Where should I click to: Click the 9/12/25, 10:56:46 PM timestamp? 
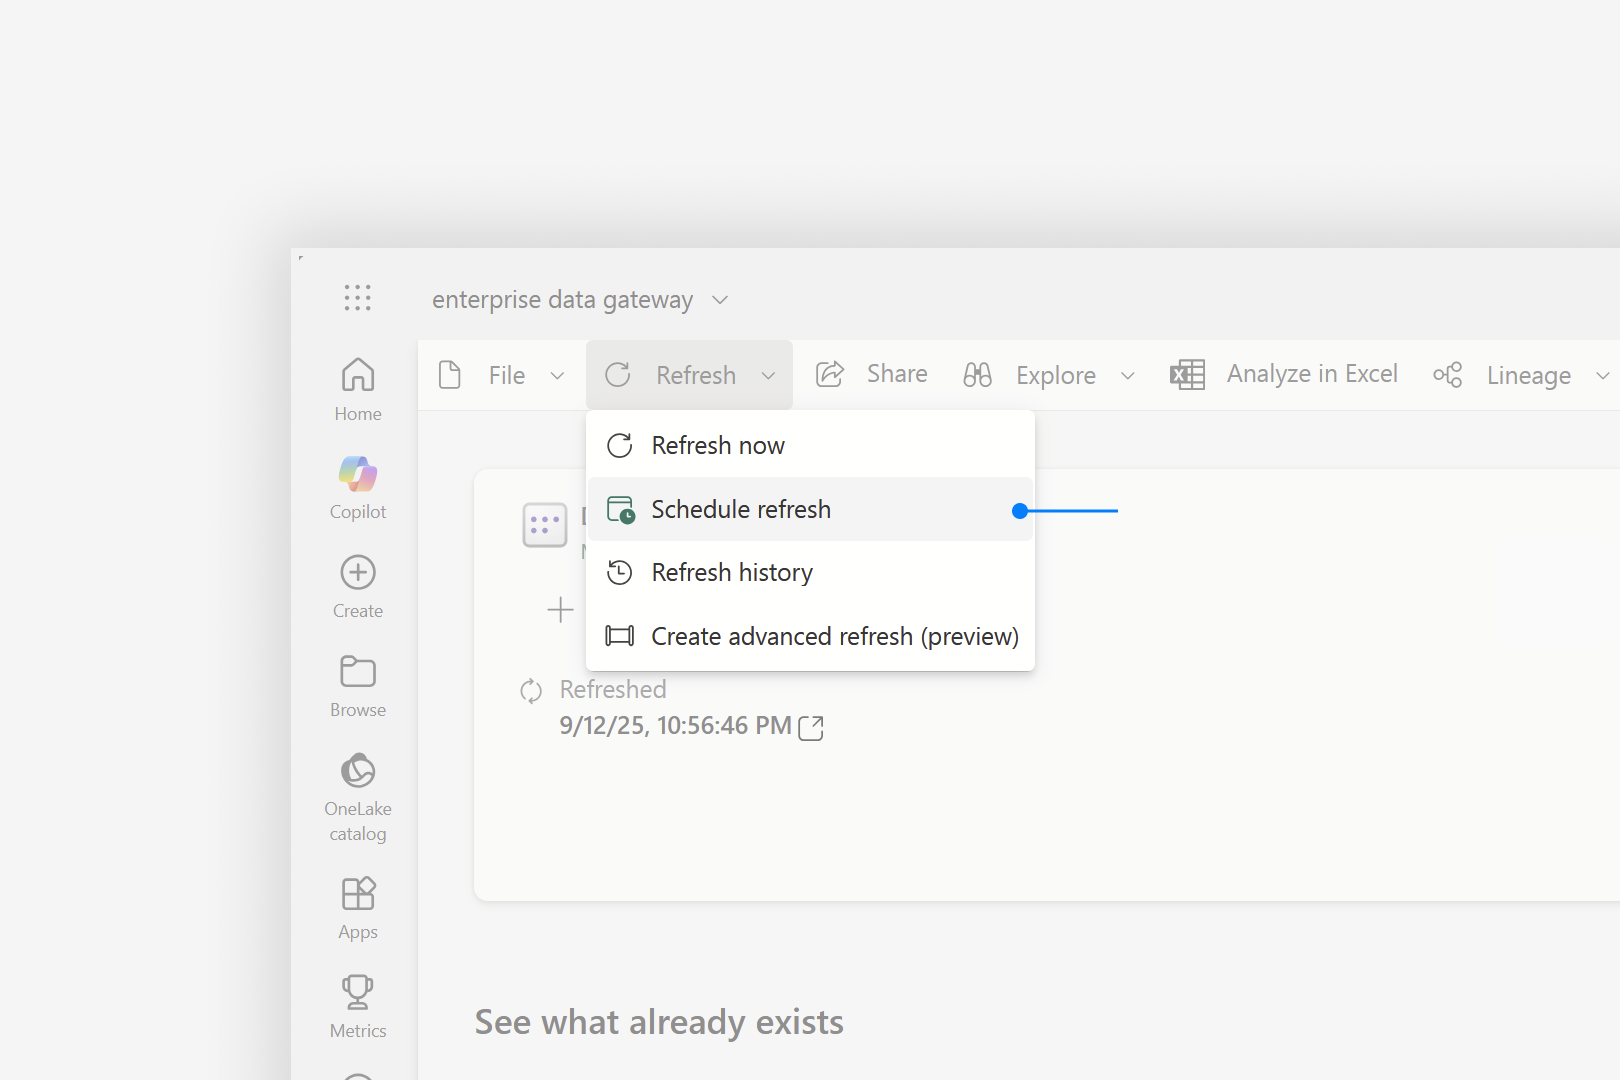click(x=676, y=726)
